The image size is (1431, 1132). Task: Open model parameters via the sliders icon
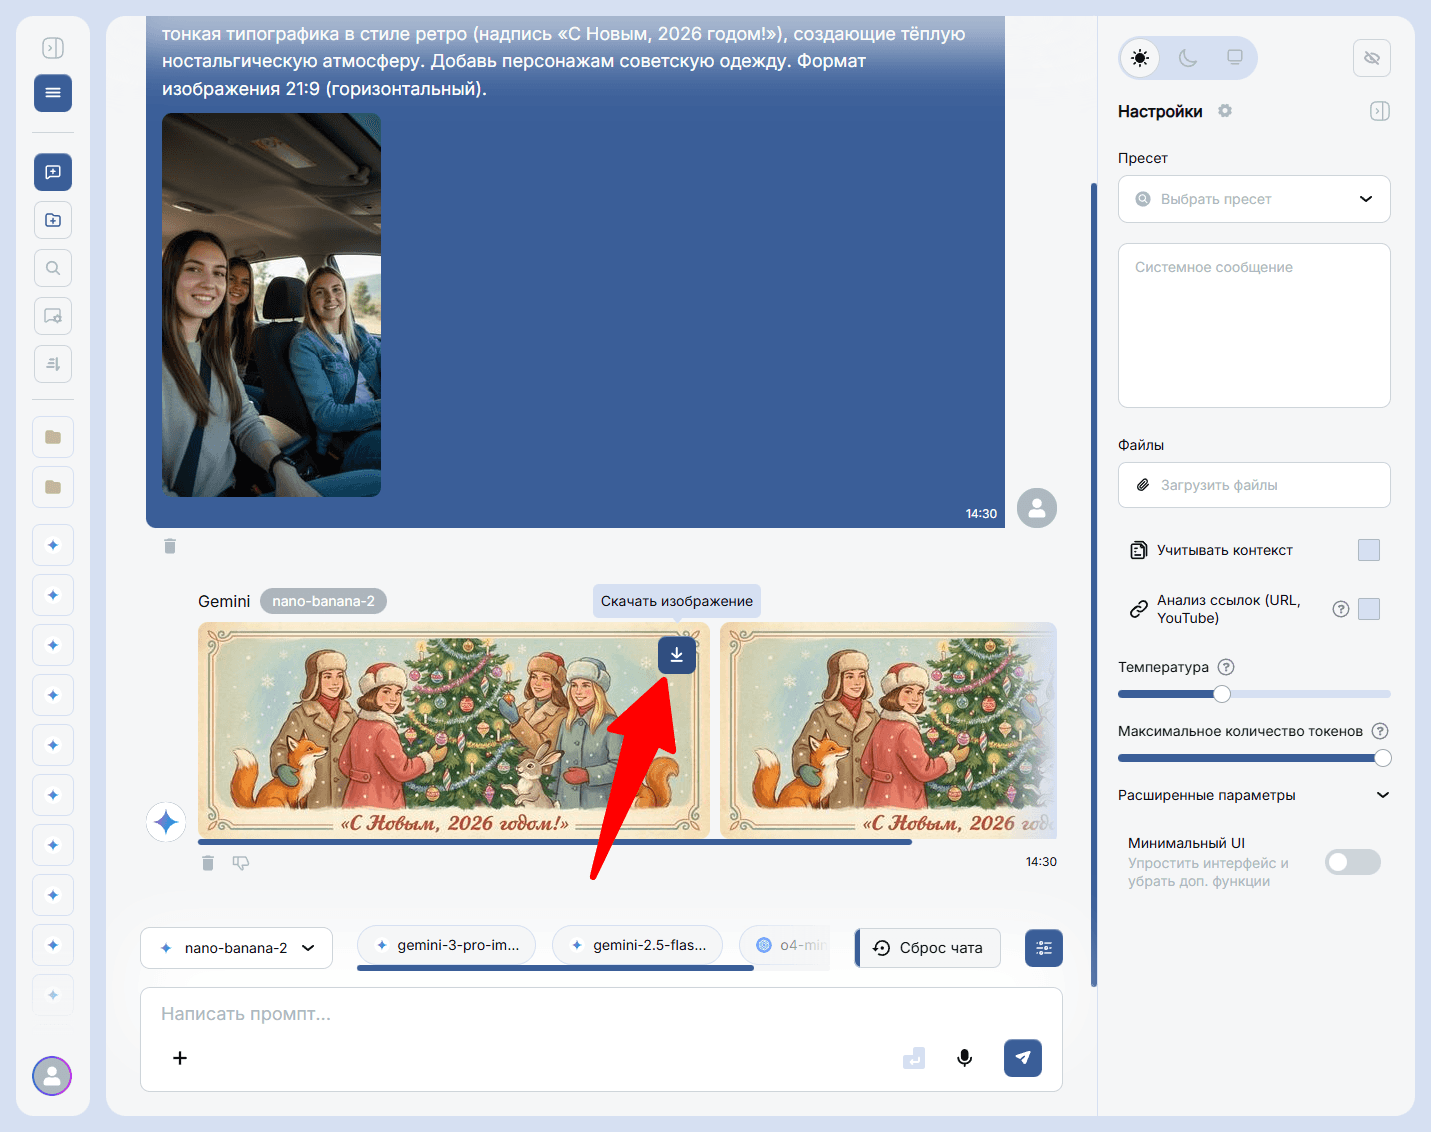point(1043,947)
